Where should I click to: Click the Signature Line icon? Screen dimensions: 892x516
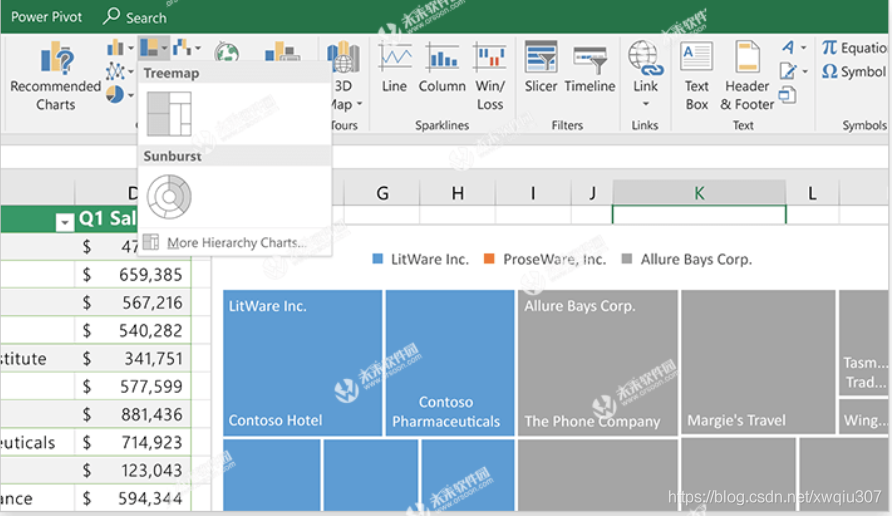coord(788,71)
